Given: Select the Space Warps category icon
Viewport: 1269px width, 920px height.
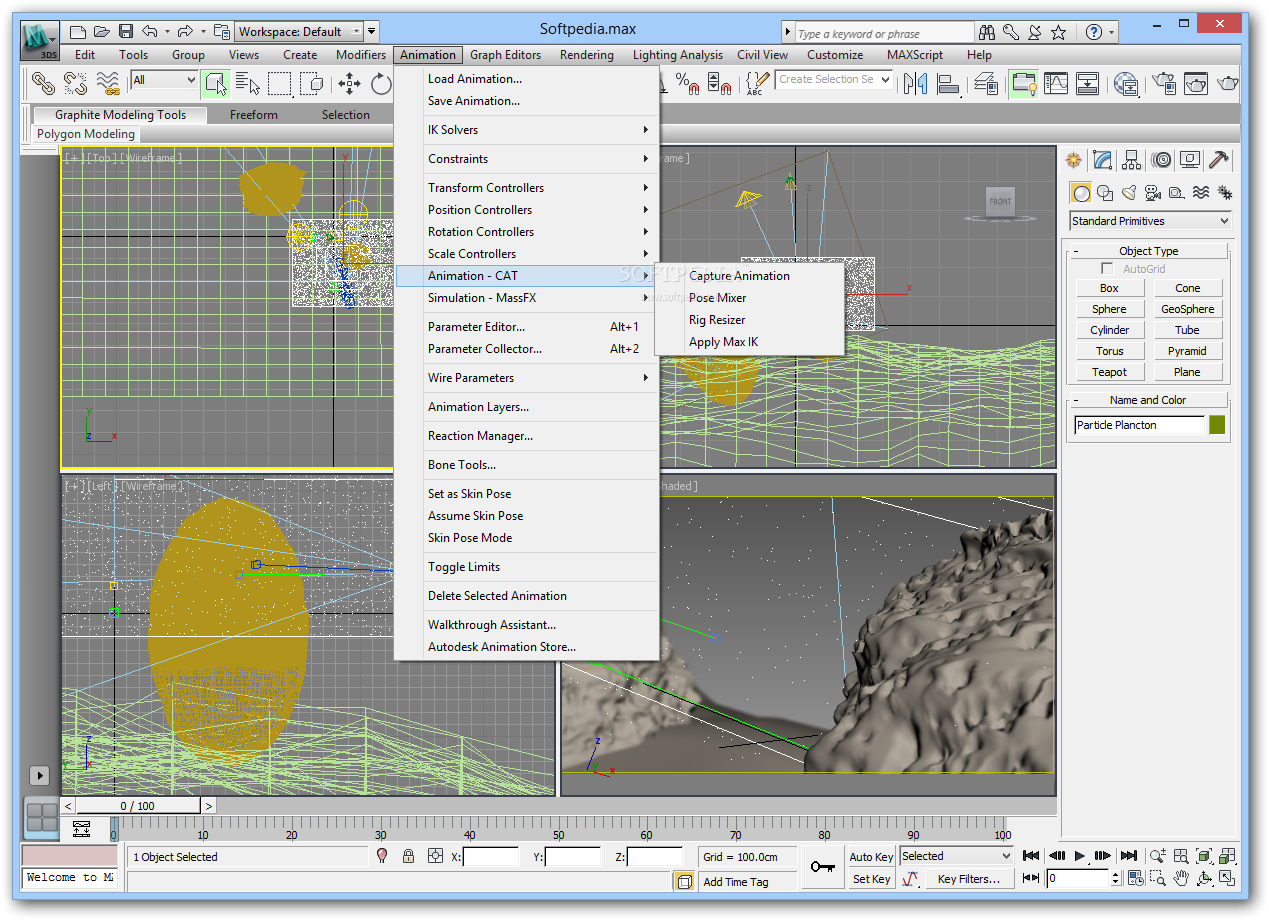Looking at the screenshot, I should 1201,193.
